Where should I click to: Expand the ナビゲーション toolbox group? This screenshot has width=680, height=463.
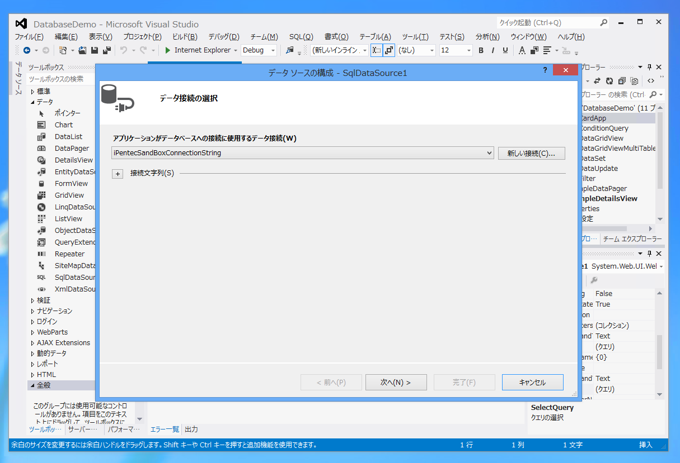tap(33, 311)
